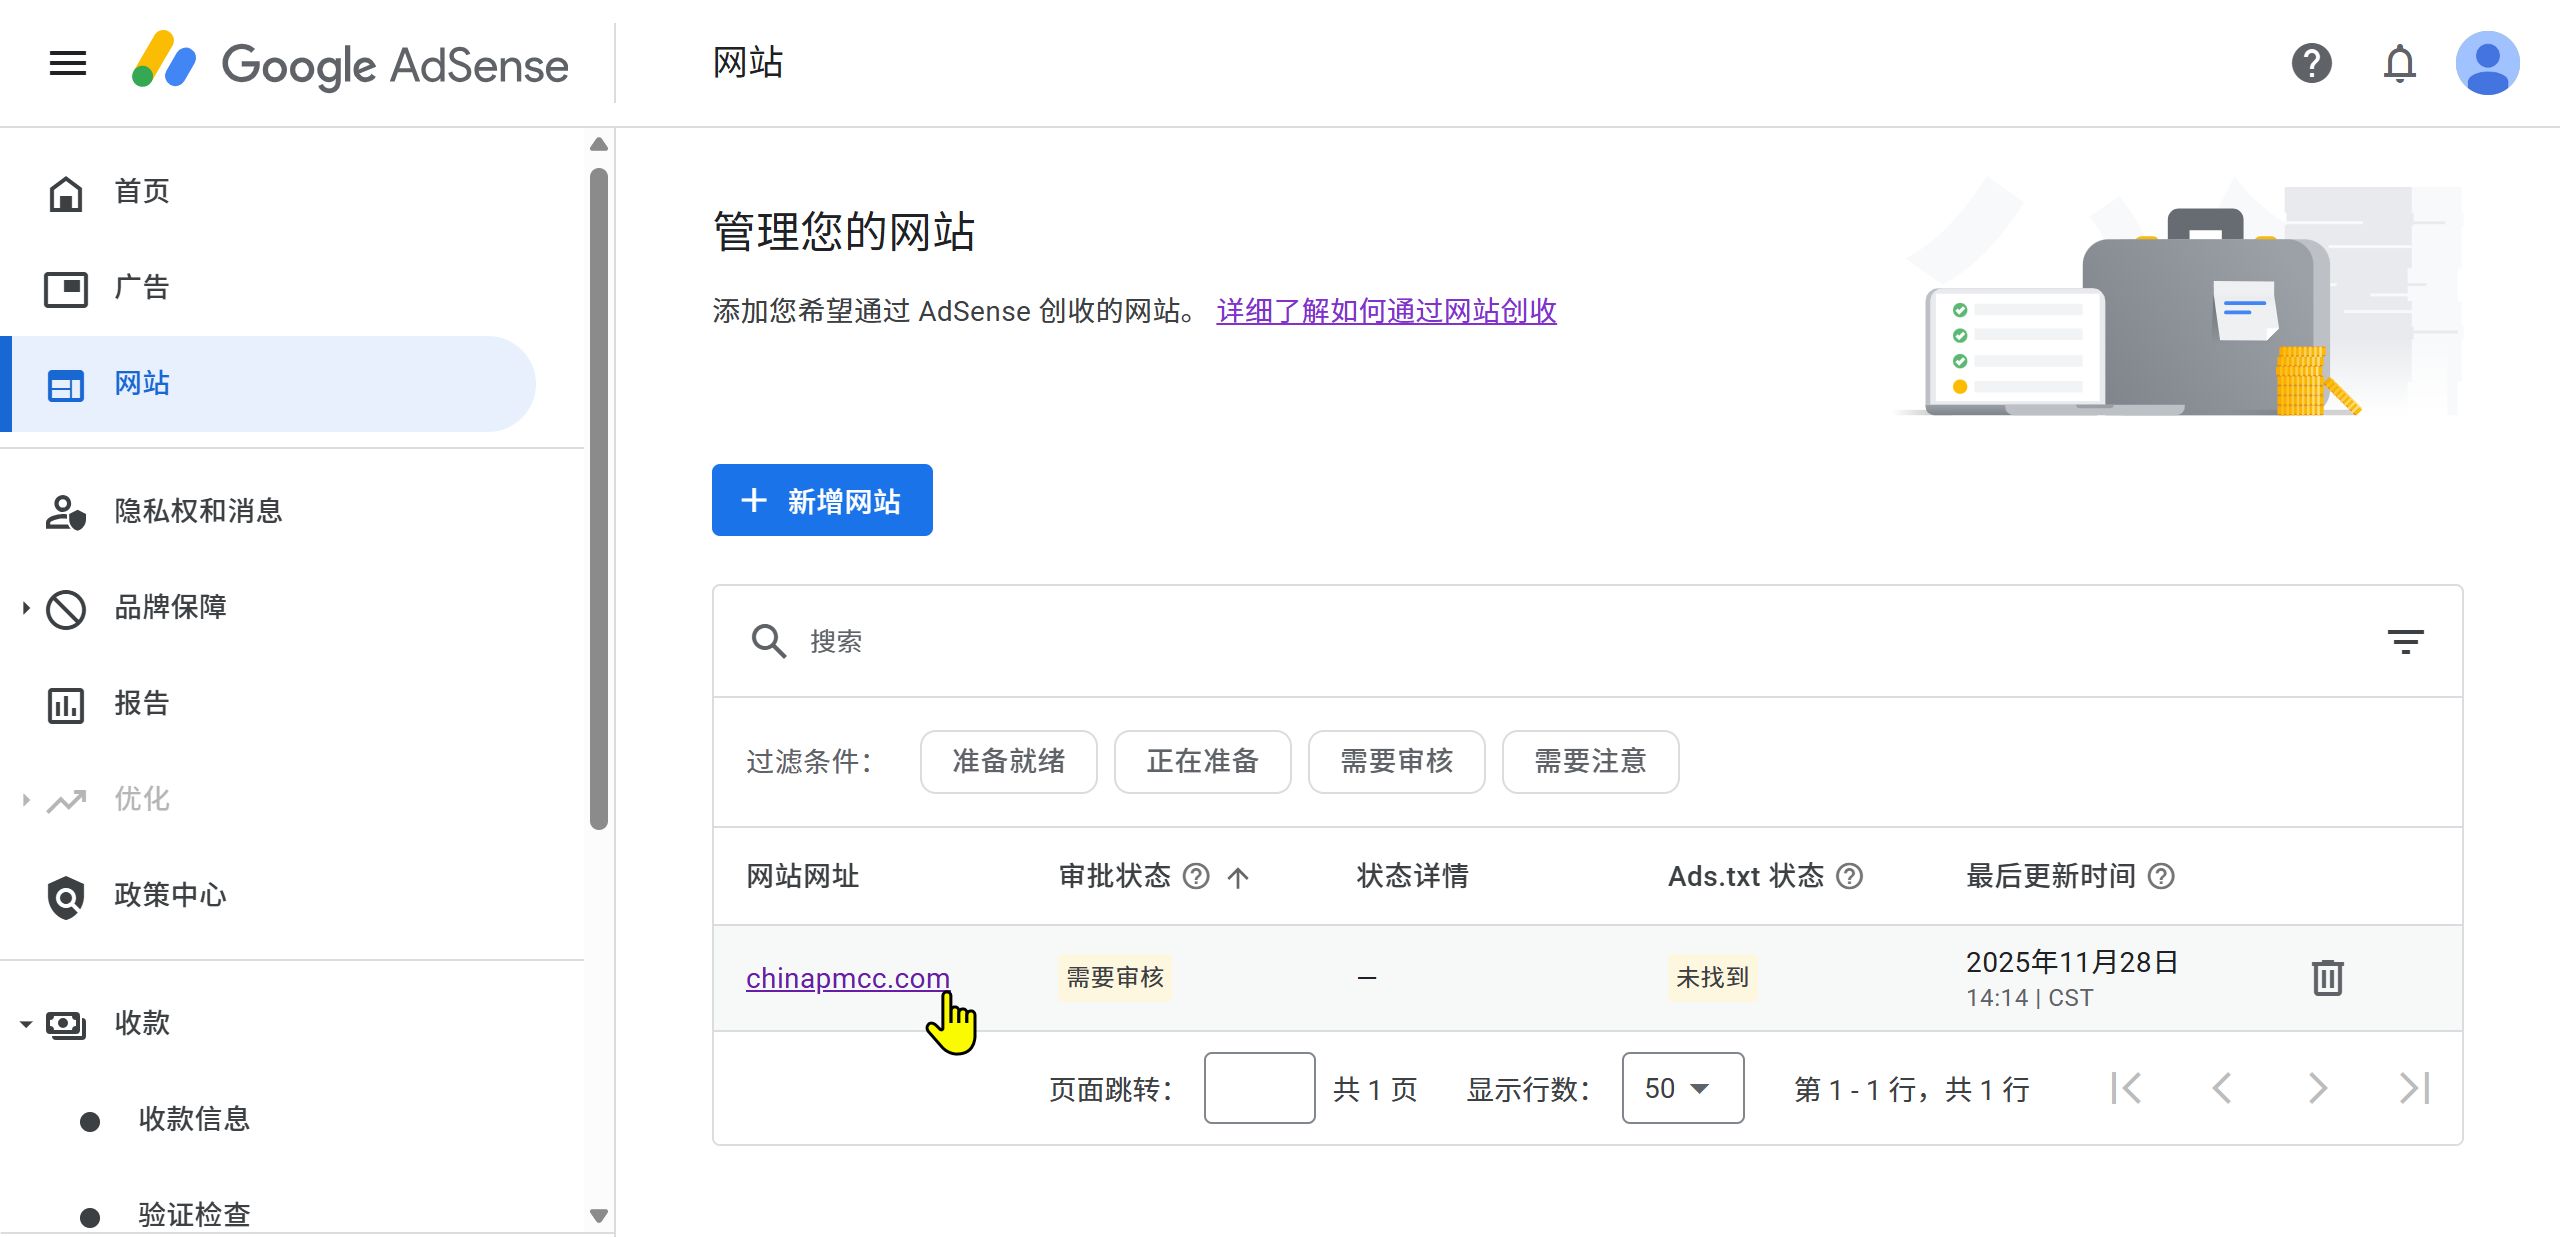This screenshot has width=2560, height=1237.
Task: Sort by approval status arrow
Action: [1238, 878]
